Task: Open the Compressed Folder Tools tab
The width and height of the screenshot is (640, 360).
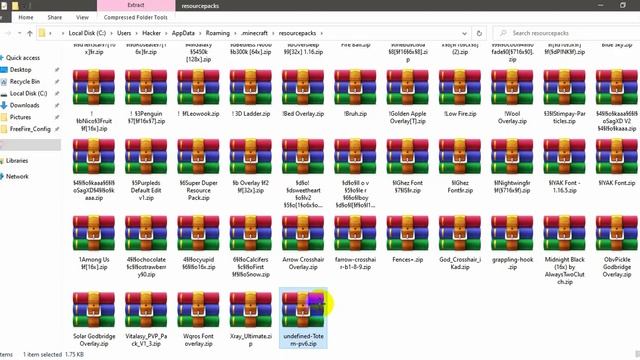Action: point(136,17)
